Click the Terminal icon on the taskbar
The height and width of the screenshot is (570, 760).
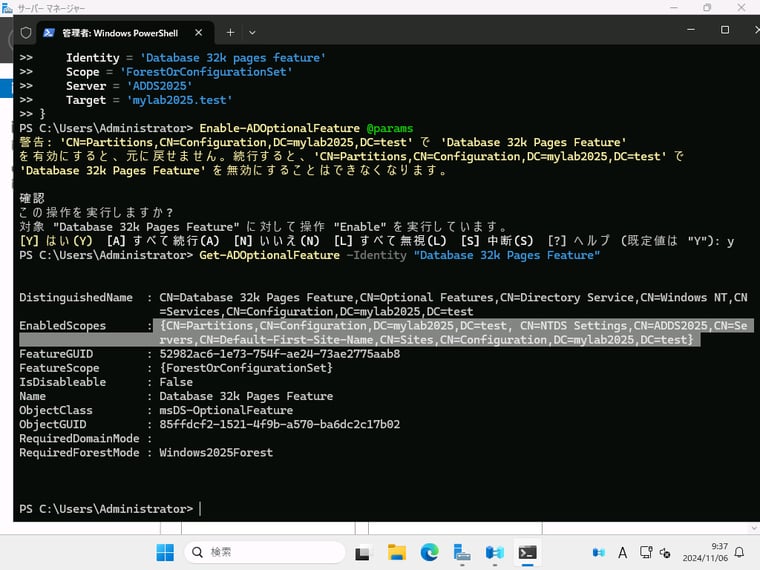coord(527,552)
